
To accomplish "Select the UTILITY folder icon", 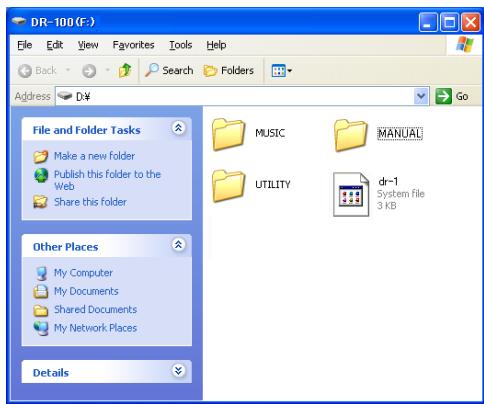I will [x=229, y=186].
